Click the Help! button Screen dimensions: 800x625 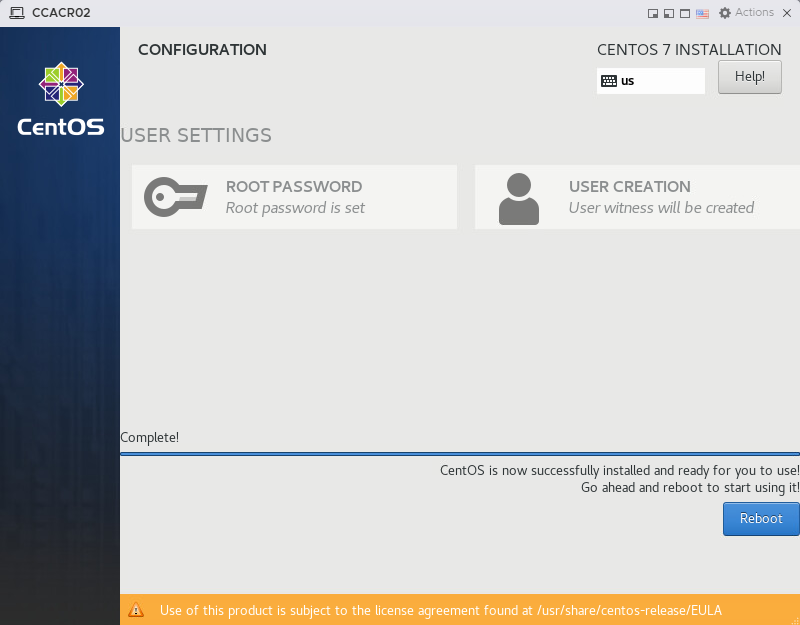(x=749, y=77)
